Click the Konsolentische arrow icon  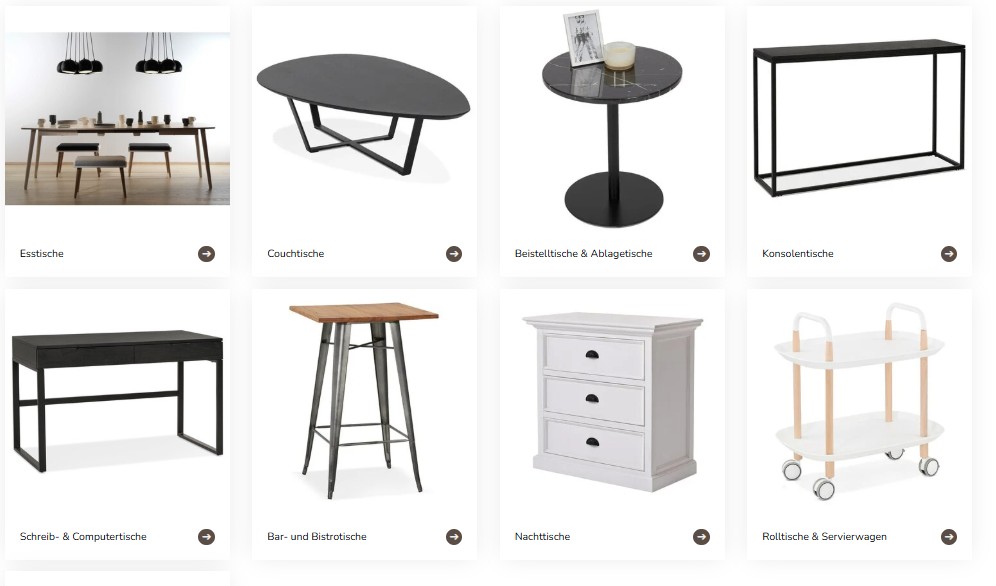click(x=948, y=254)
